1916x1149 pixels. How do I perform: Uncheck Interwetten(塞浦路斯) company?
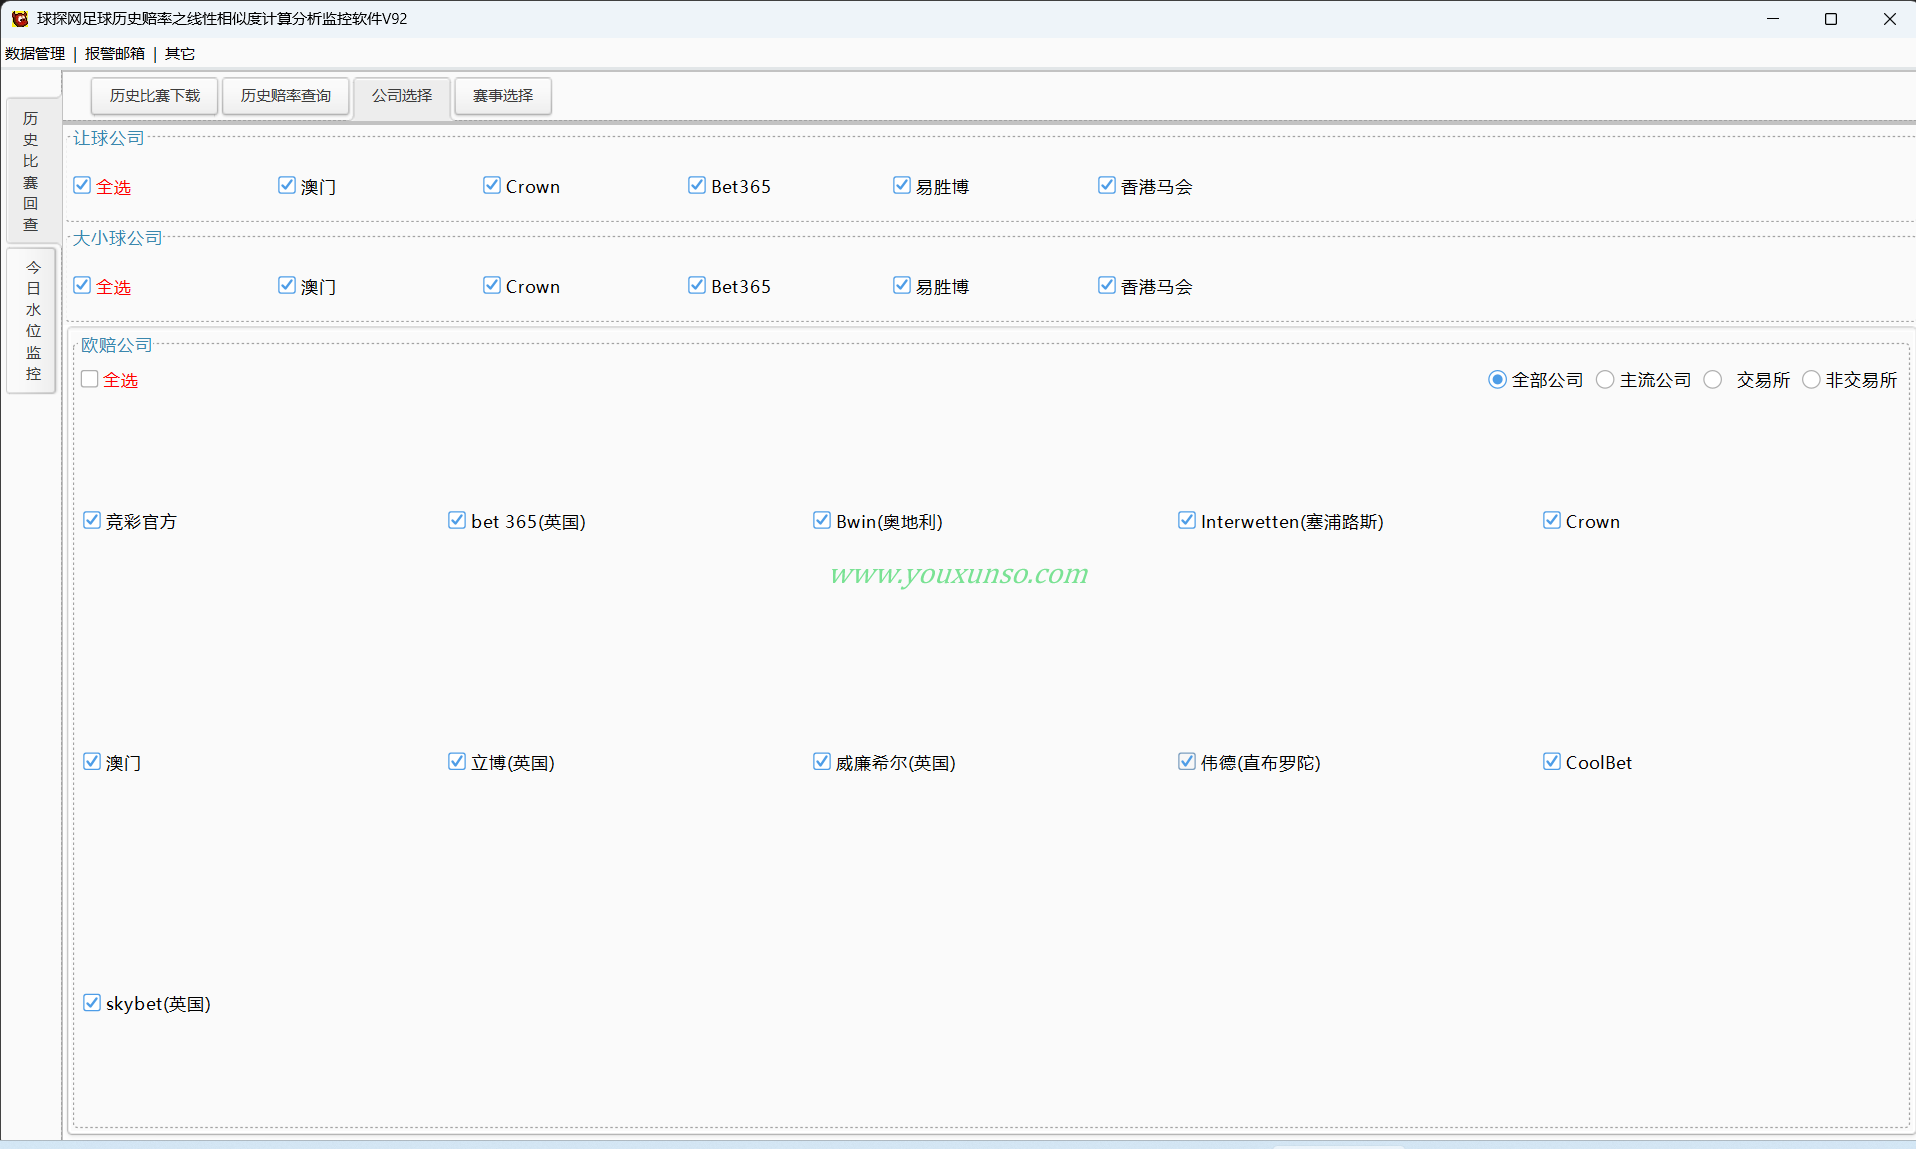tap(1187, 521)
